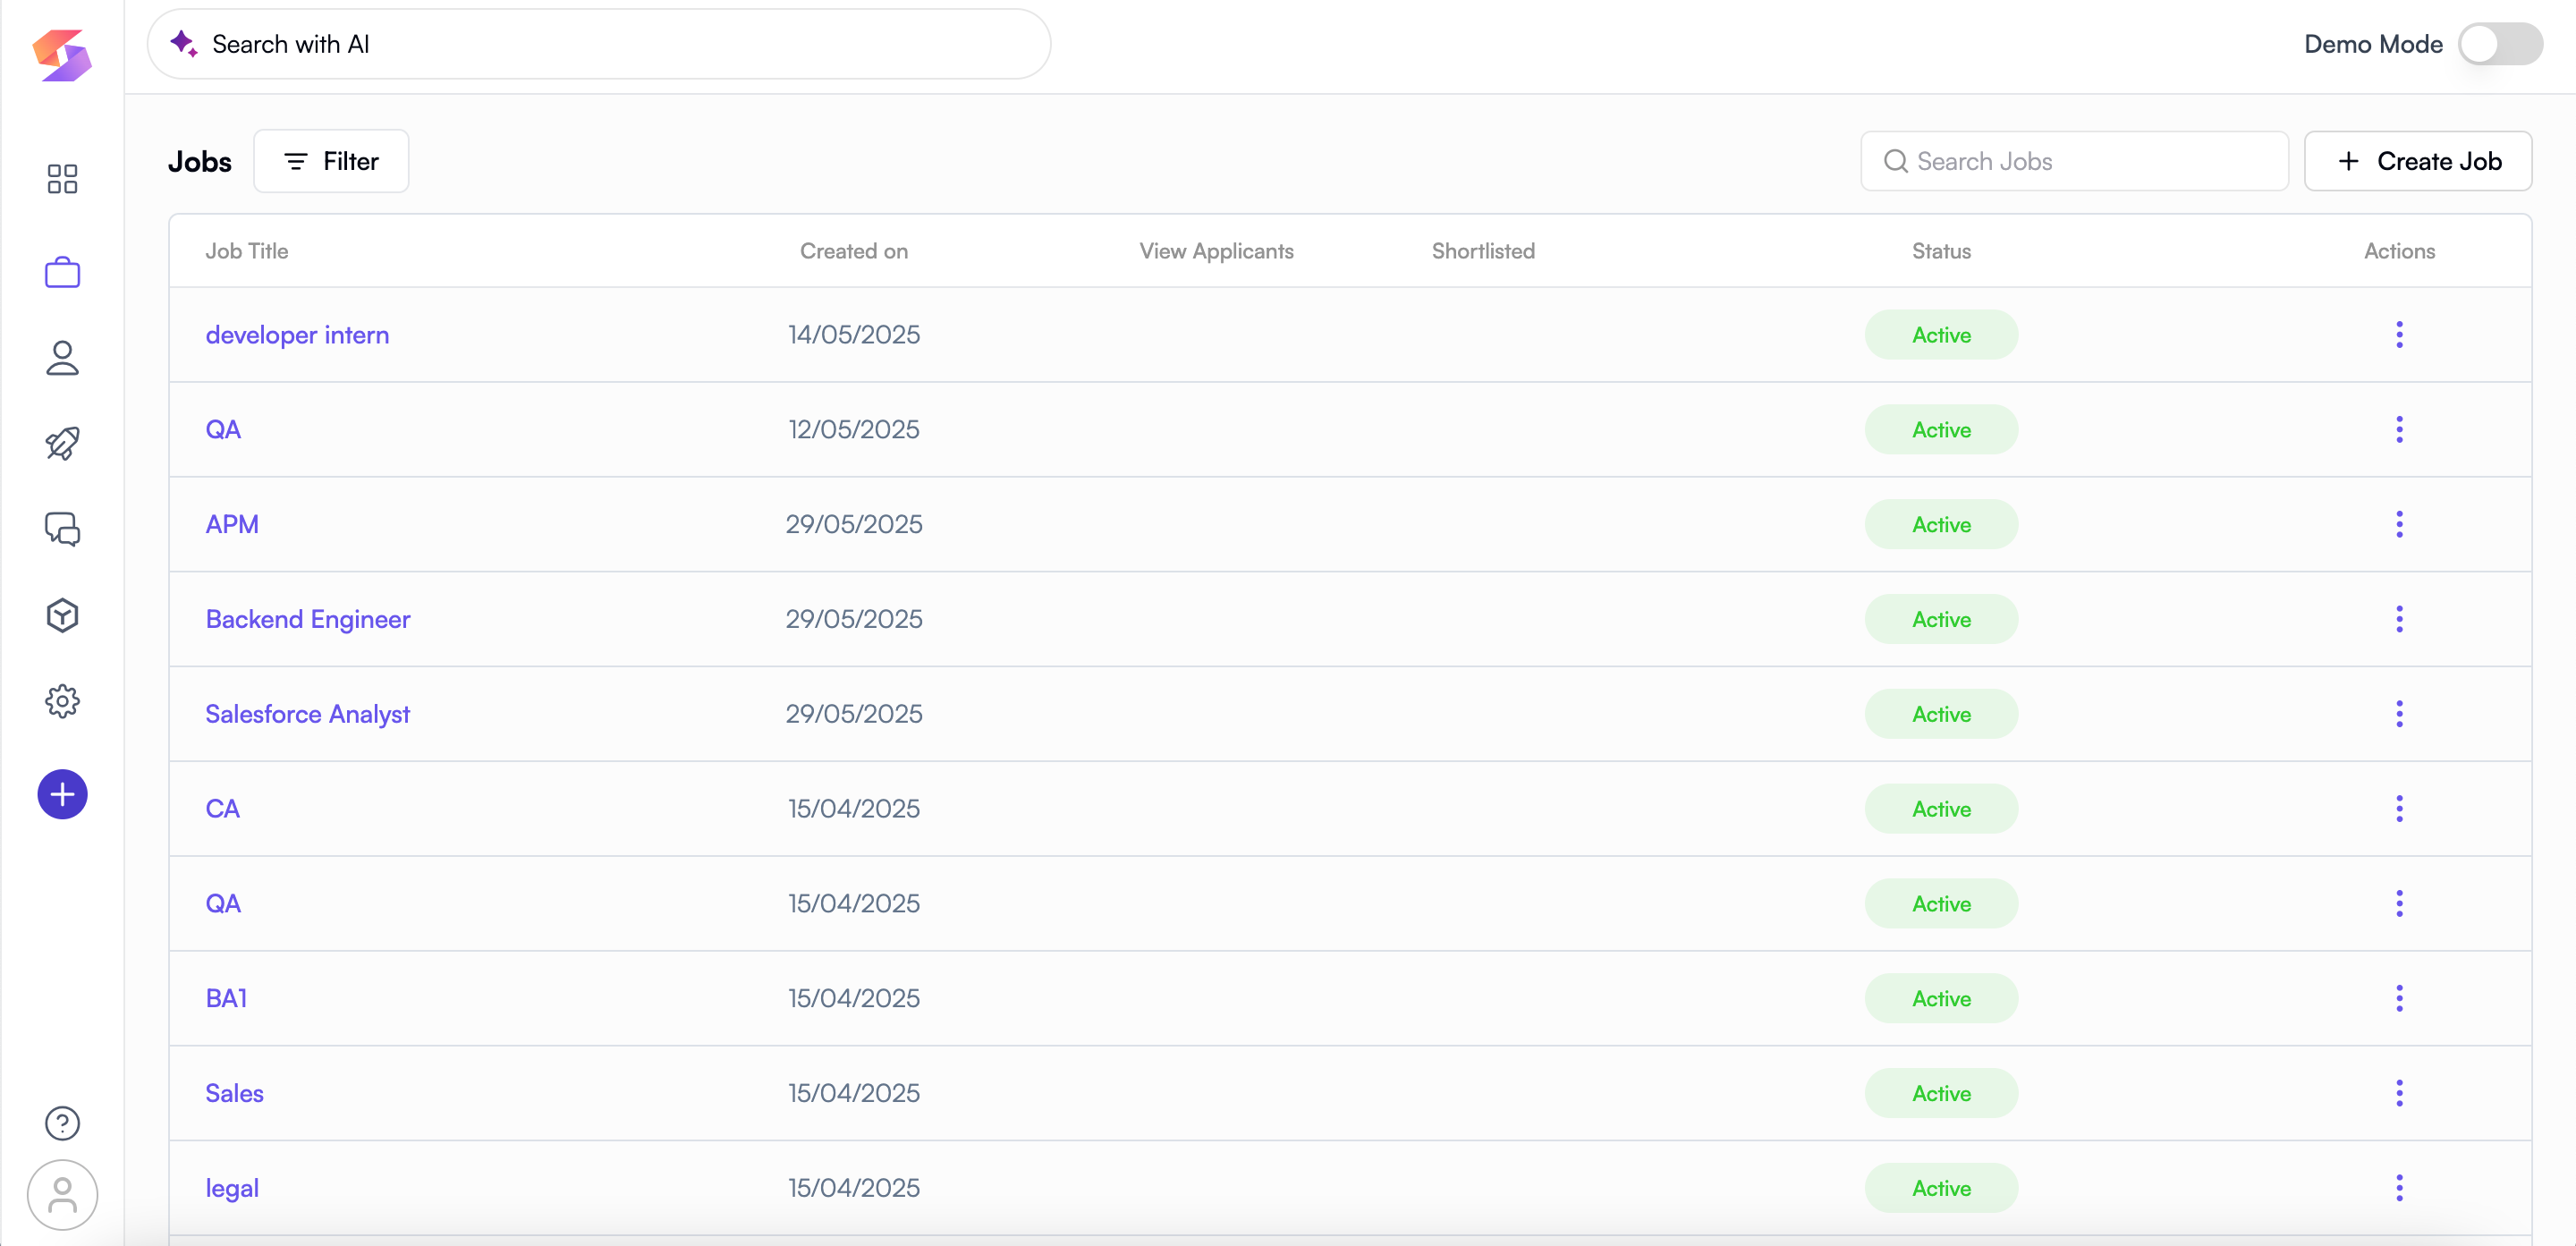Open the dashboard grid icon in sidebar
Screen dimensions: 2576x1246
[x=62, y=179]
